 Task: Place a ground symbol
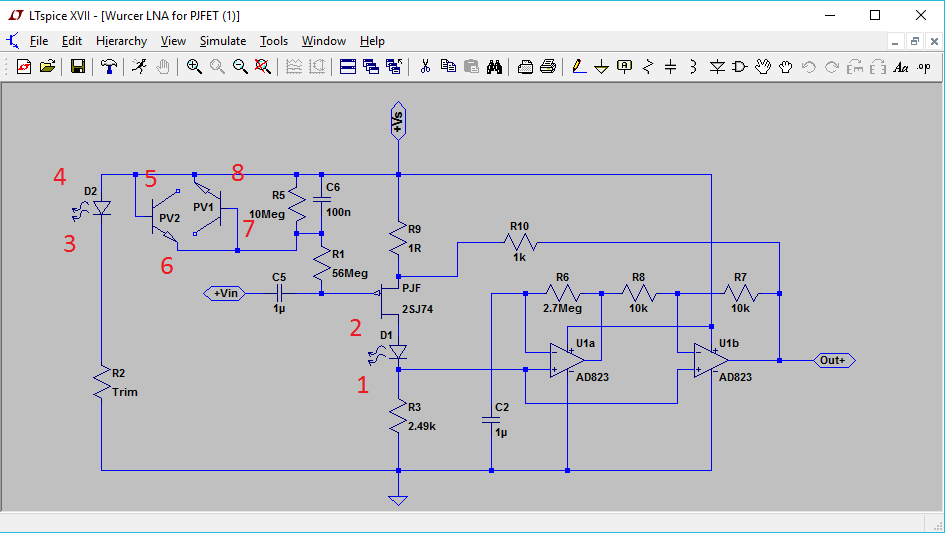click(601, 66)
